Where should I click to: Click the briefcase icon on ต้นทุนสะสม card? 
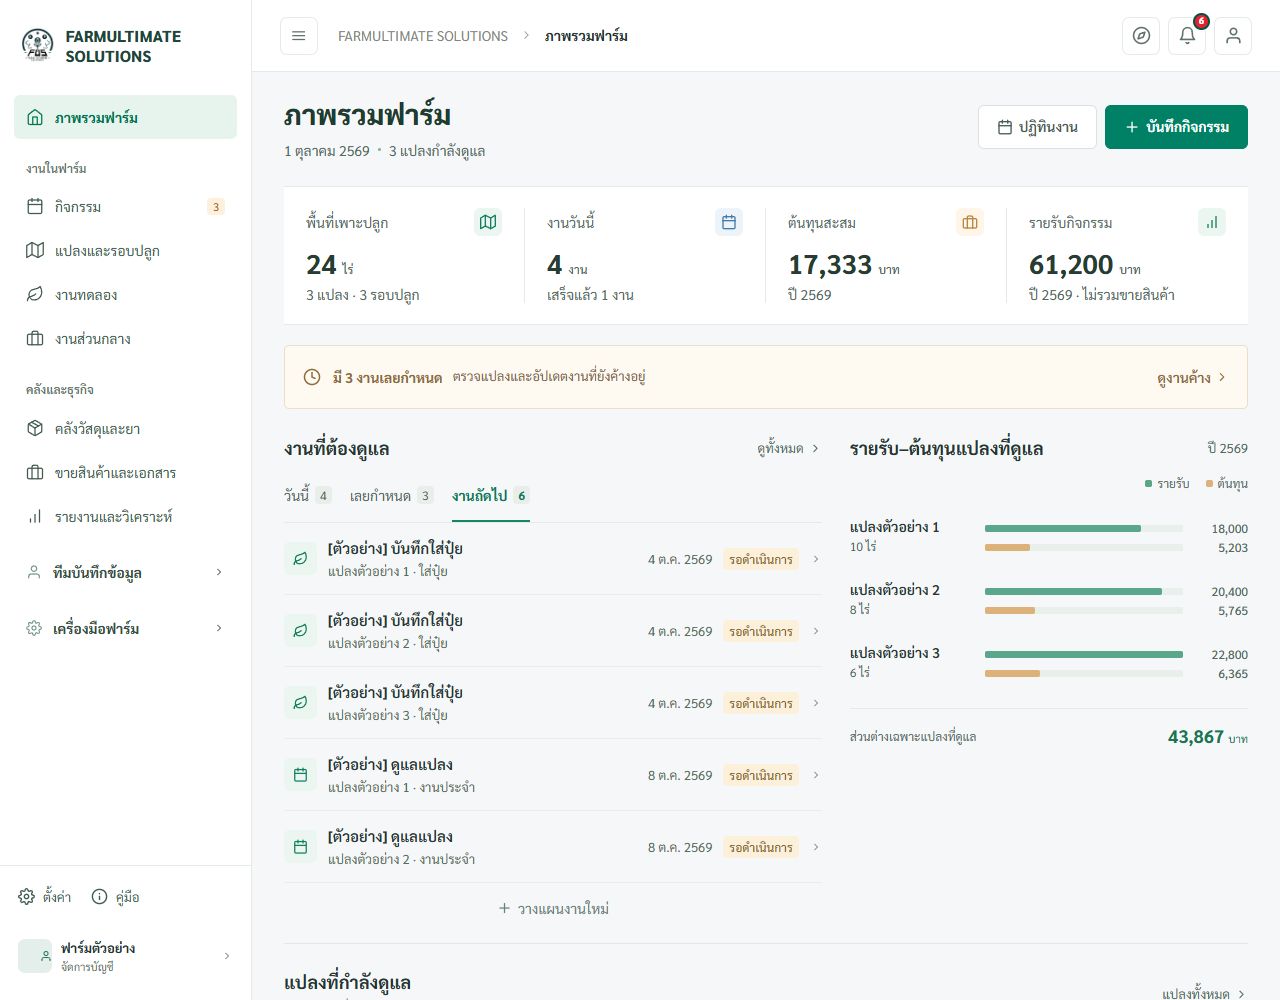coord(970,222)
